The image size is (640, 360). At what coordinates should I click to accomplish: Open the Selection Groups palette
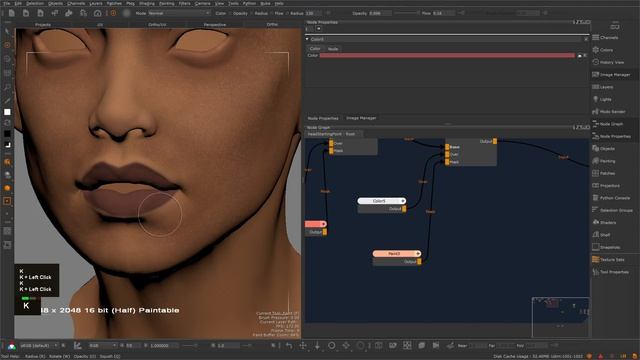612,210
